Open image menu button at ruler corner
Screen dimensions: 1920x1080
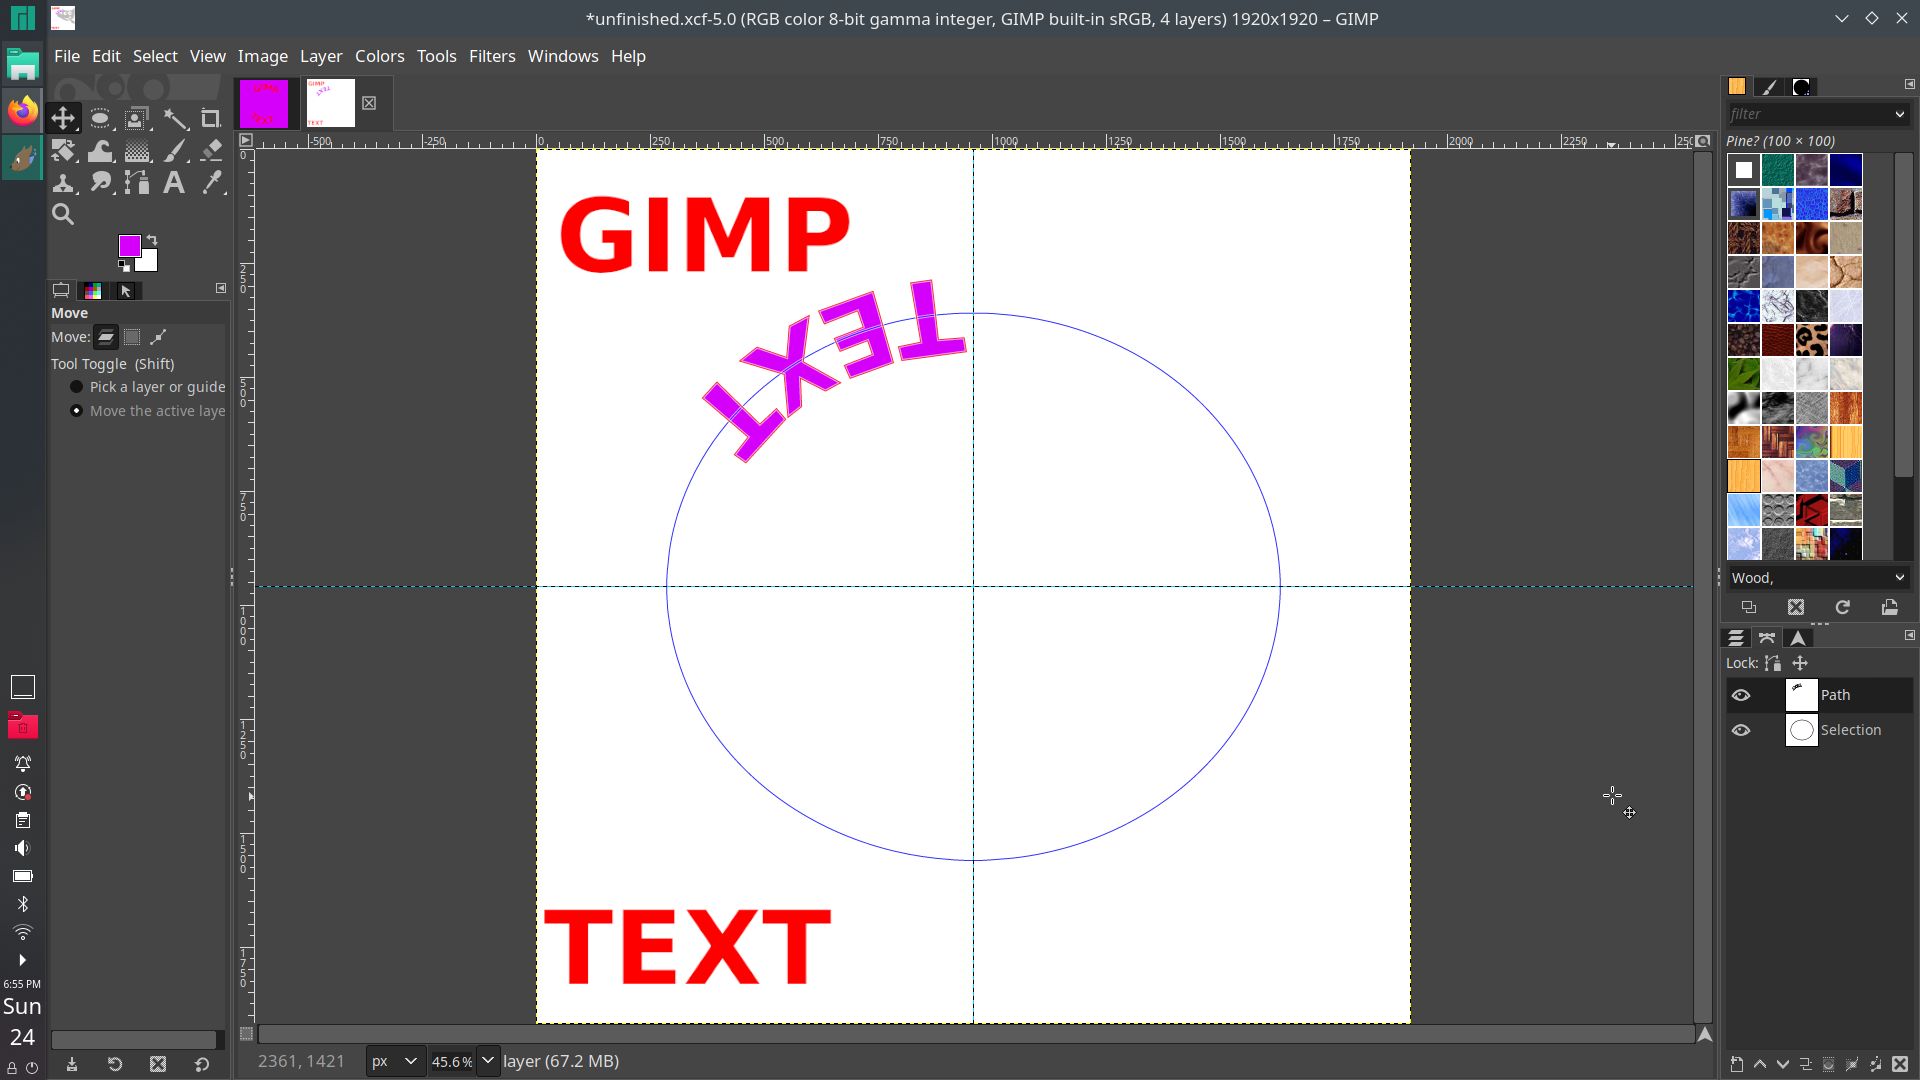click(246, 140)
